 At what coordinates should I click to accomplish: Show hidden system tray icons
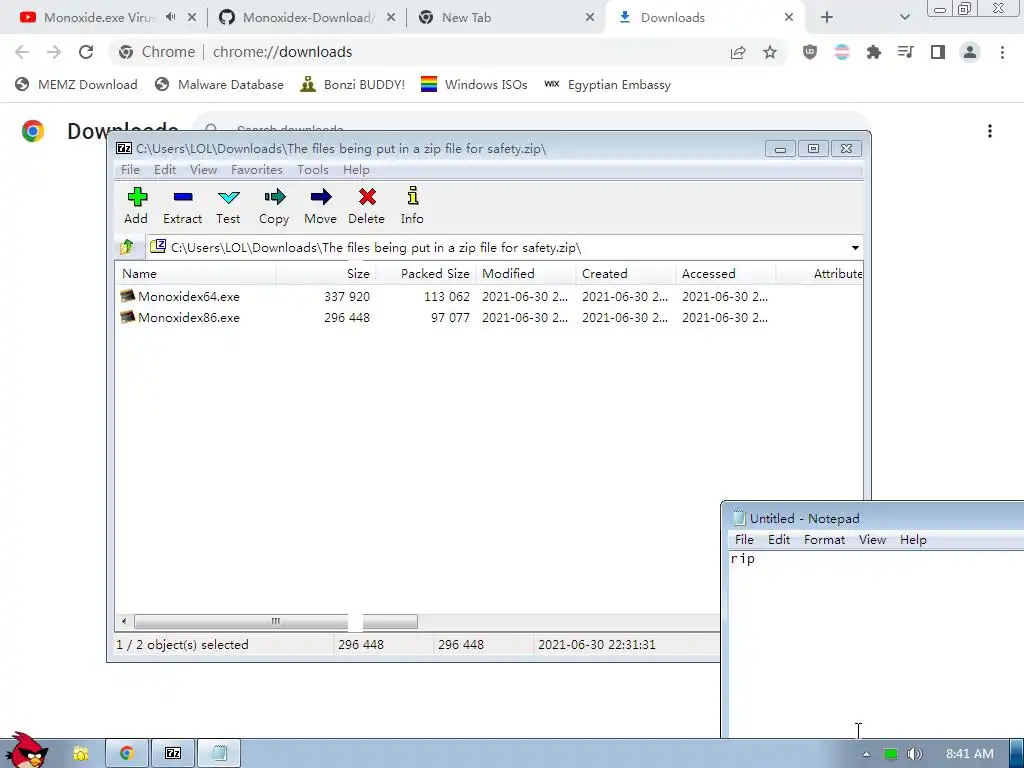click(x=866, y=754)
